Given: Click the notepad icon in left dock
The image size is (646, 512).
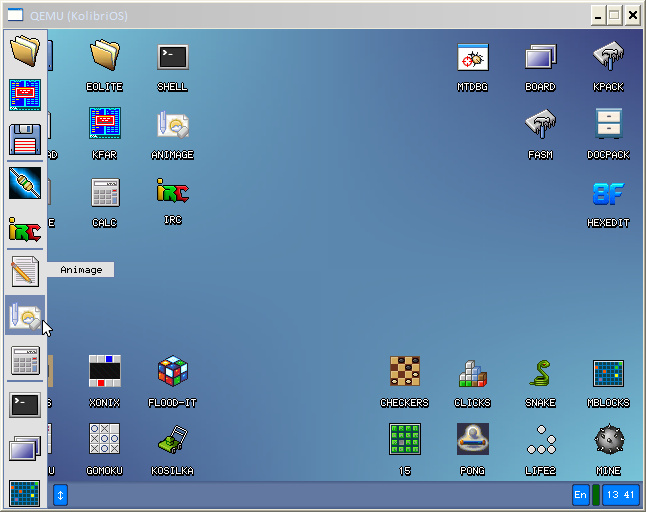Looking at the screenshot, I should pos(25,271).
